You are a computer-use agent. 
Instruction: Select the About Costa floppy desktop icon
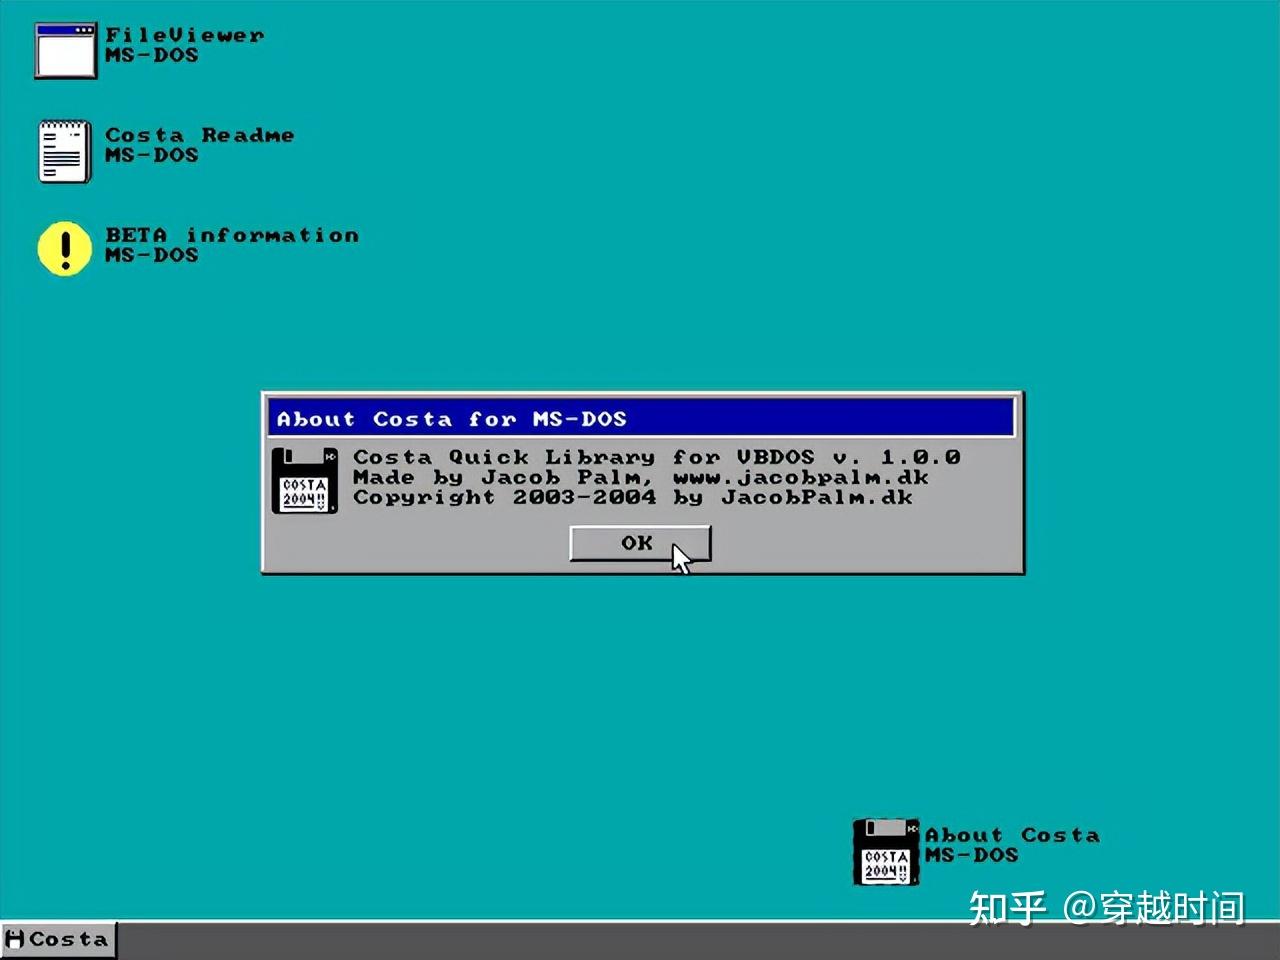click(886, 852)
